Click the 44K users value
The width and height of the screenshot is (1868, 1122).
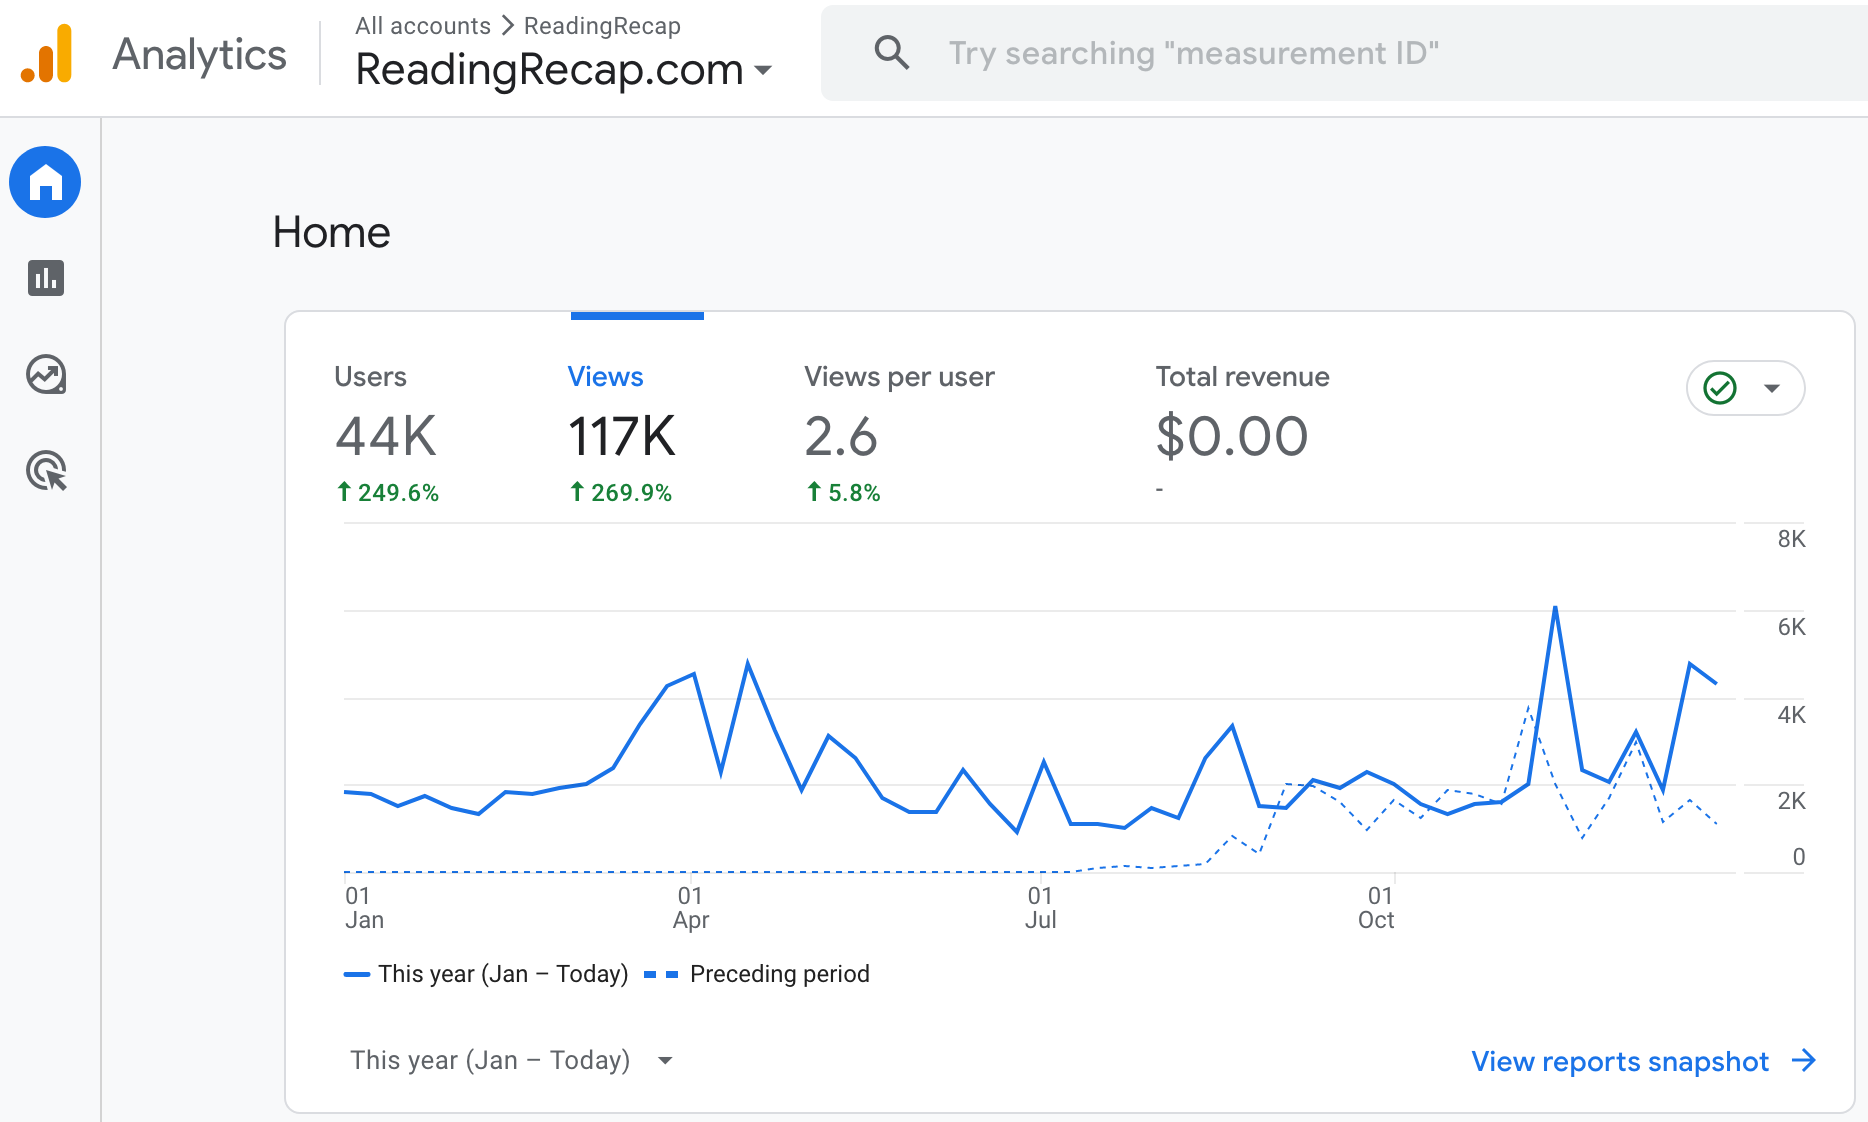tap(386, 436)
